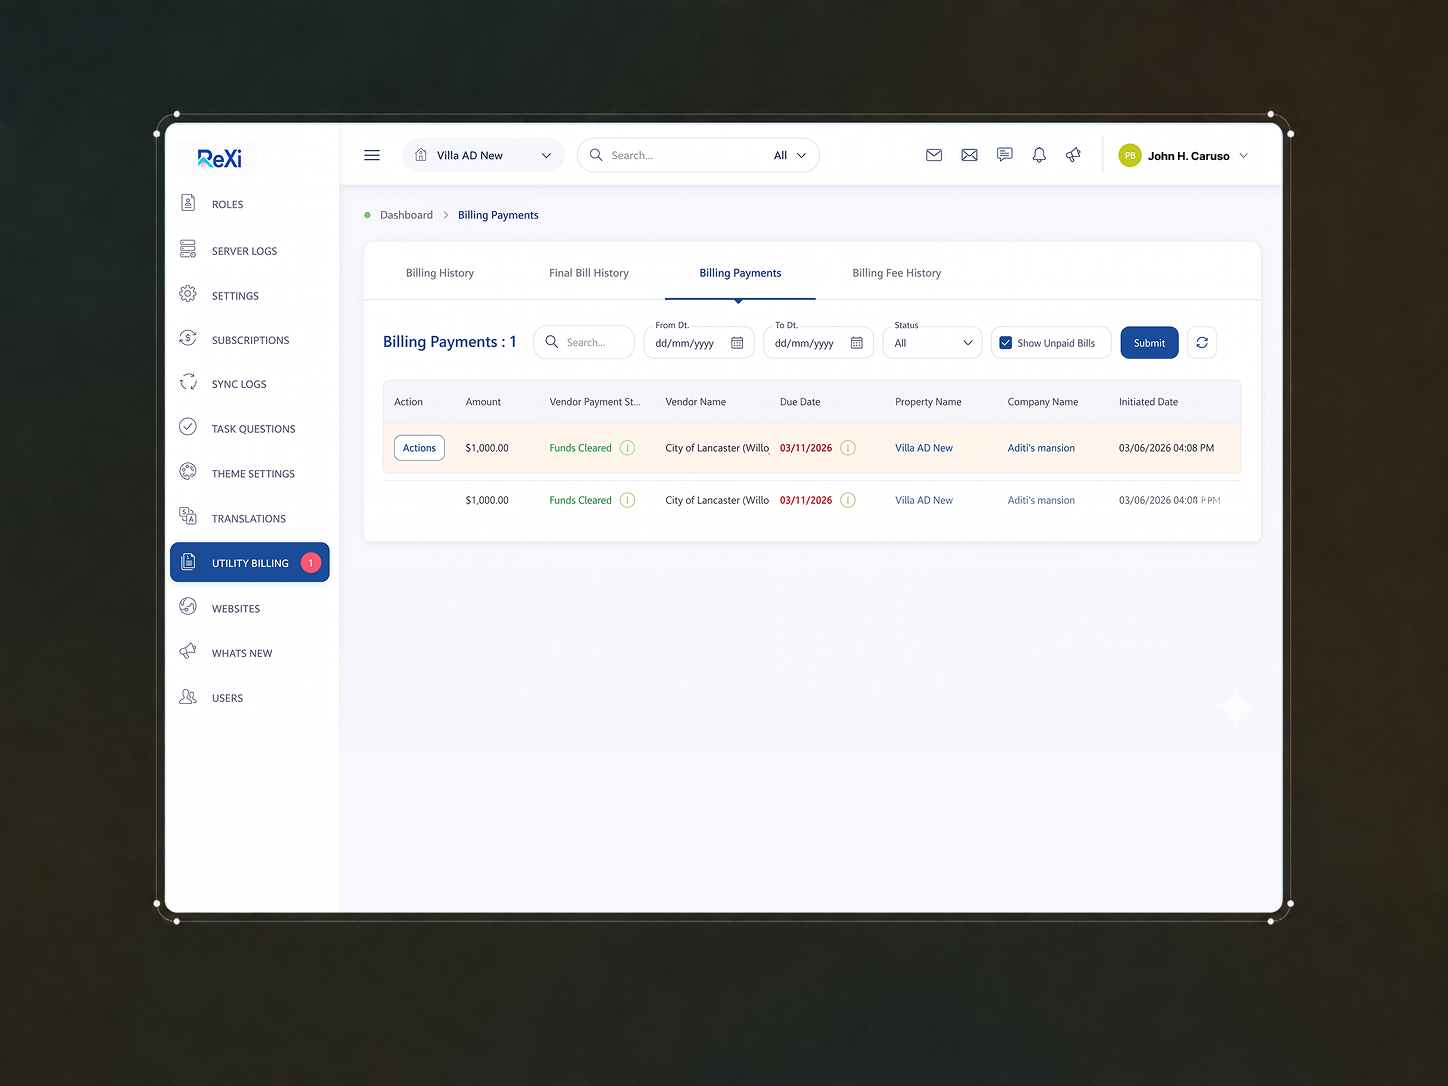Expand the John H. Caruso user menu
Image resolution: width=1448 pixels, height=1086 pixels.
click(1244, 156)
